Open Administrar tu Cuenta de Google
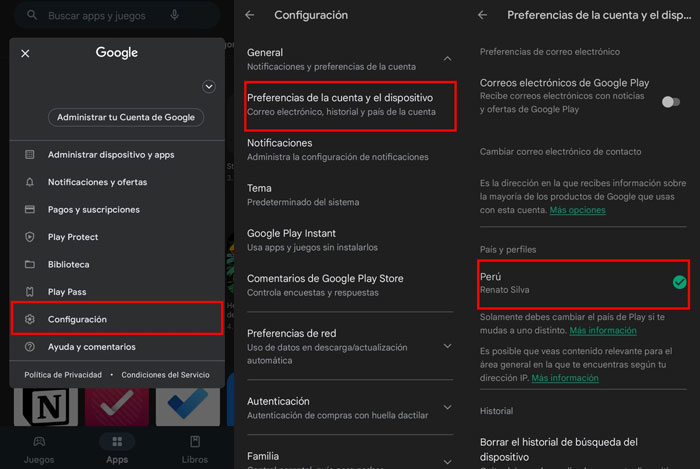 [x=126, y=117]
